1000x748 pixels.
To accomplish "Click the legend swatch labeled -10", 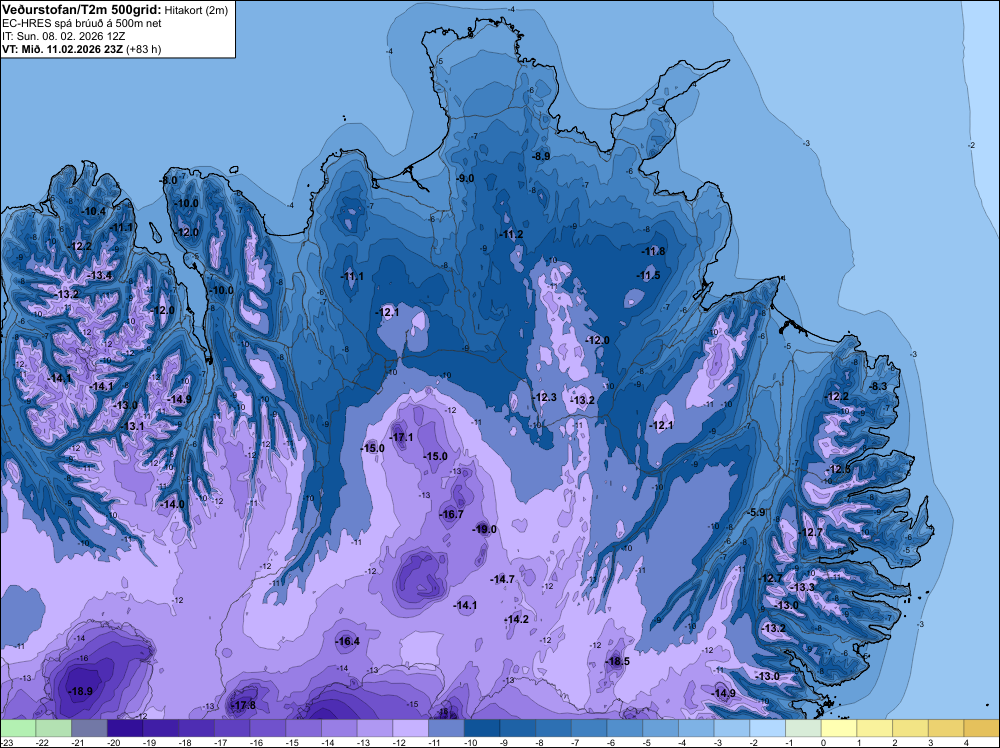I will 482,728.
